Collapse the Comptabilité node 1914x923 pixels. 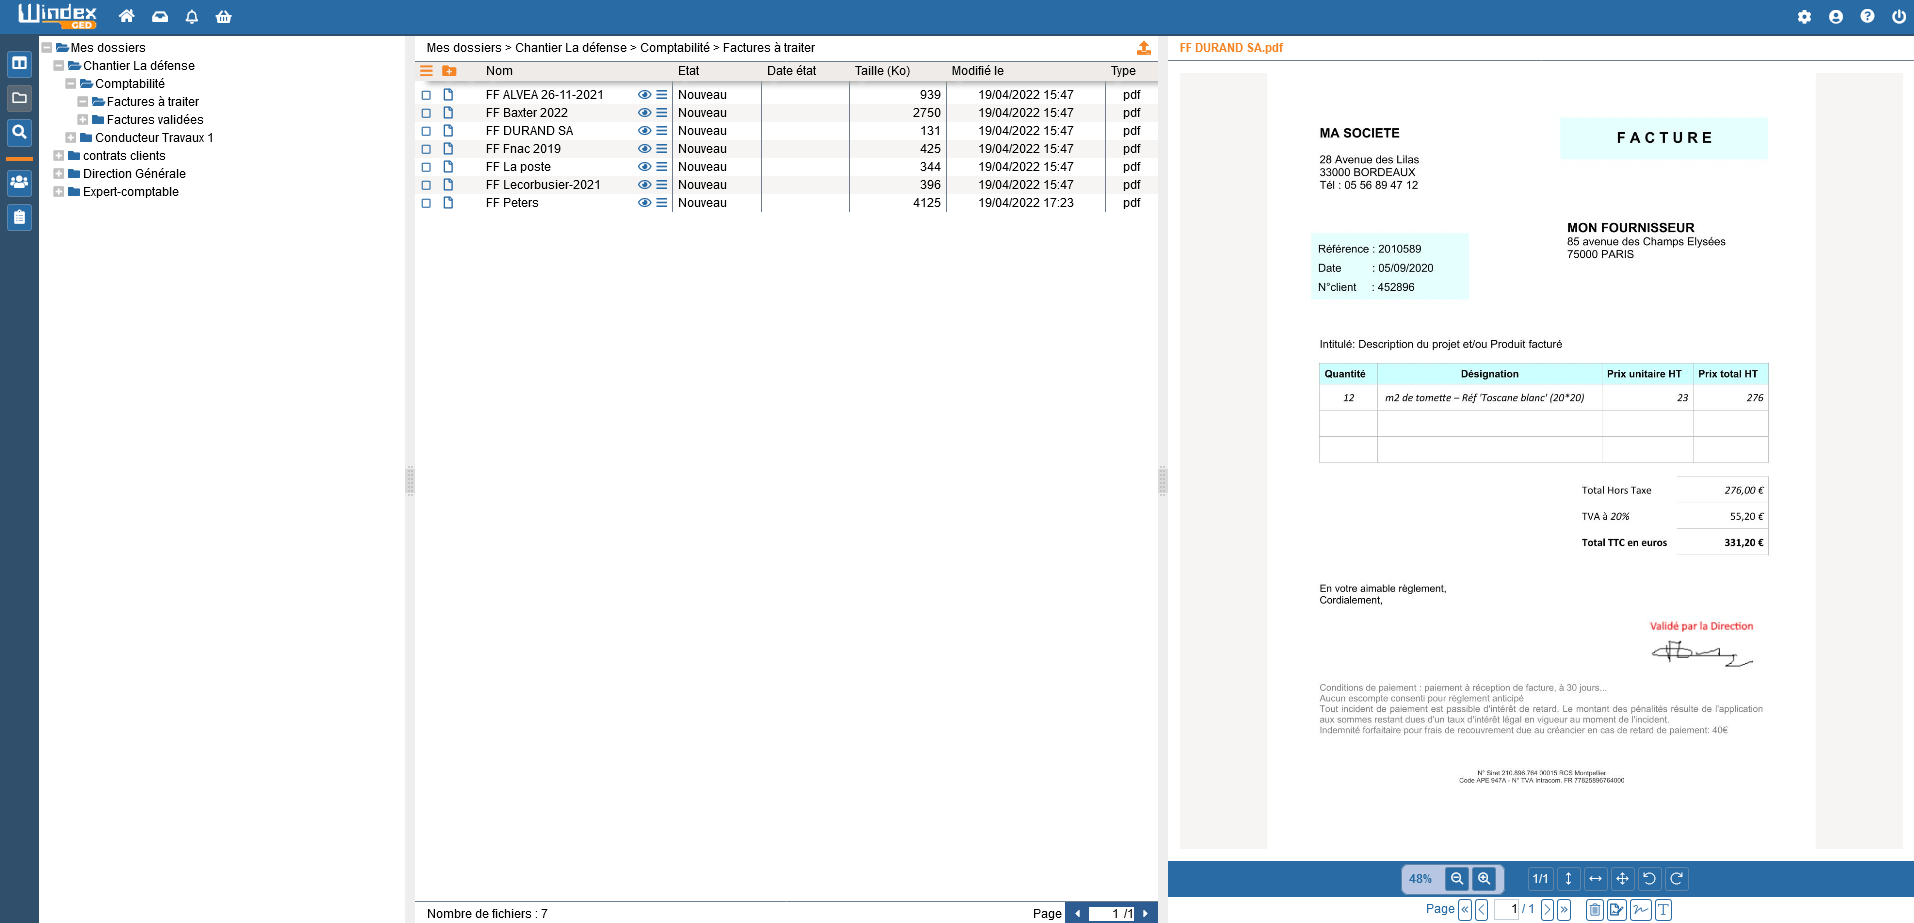pyautogui.click(x=70, y=84)
